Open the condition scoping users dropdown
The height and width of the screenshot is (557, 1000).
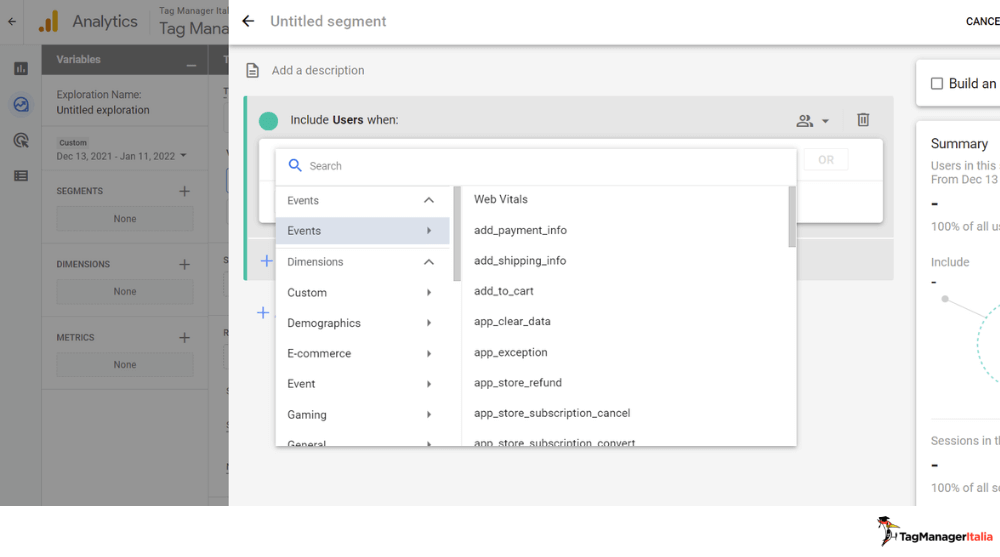[812, 121]
